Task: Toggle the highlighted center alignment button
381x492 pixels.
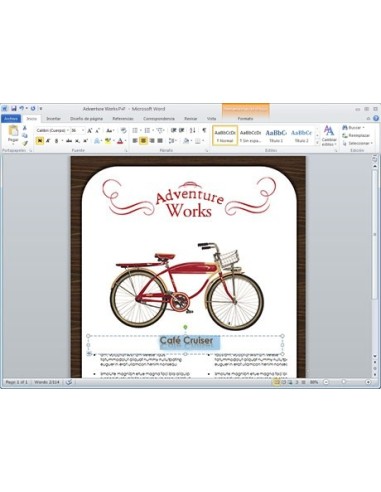Action: (143, 141)
